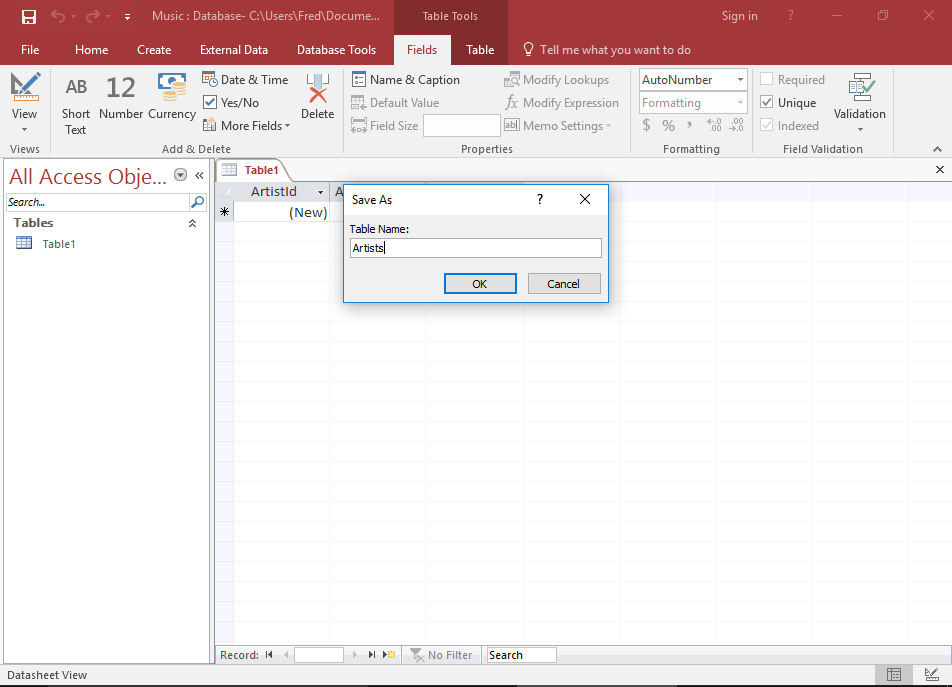Toggle the Unique checkbox
This screenshot has height=687, width=952.
pyautogui.click(x=767, y=102)
